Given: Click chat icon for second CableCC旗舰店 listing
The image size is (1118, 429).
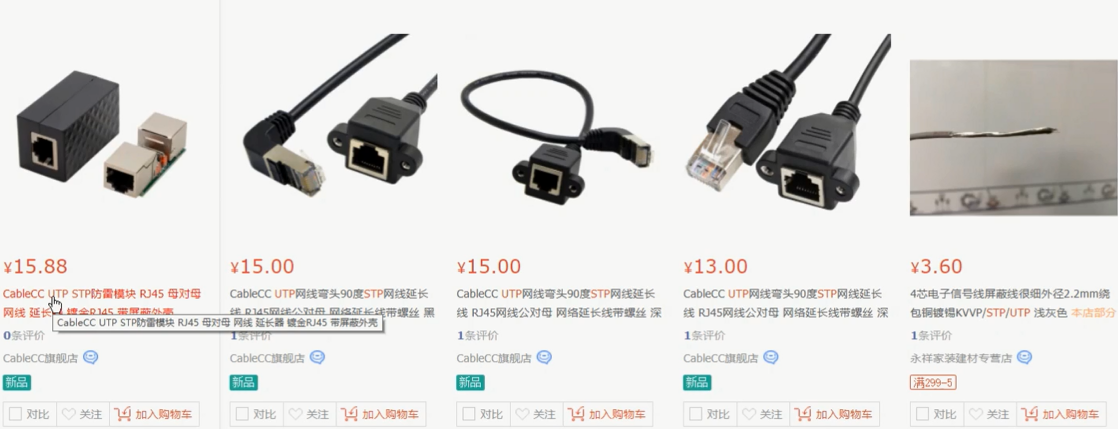Looking at the screenshot, I should point(317,358).
